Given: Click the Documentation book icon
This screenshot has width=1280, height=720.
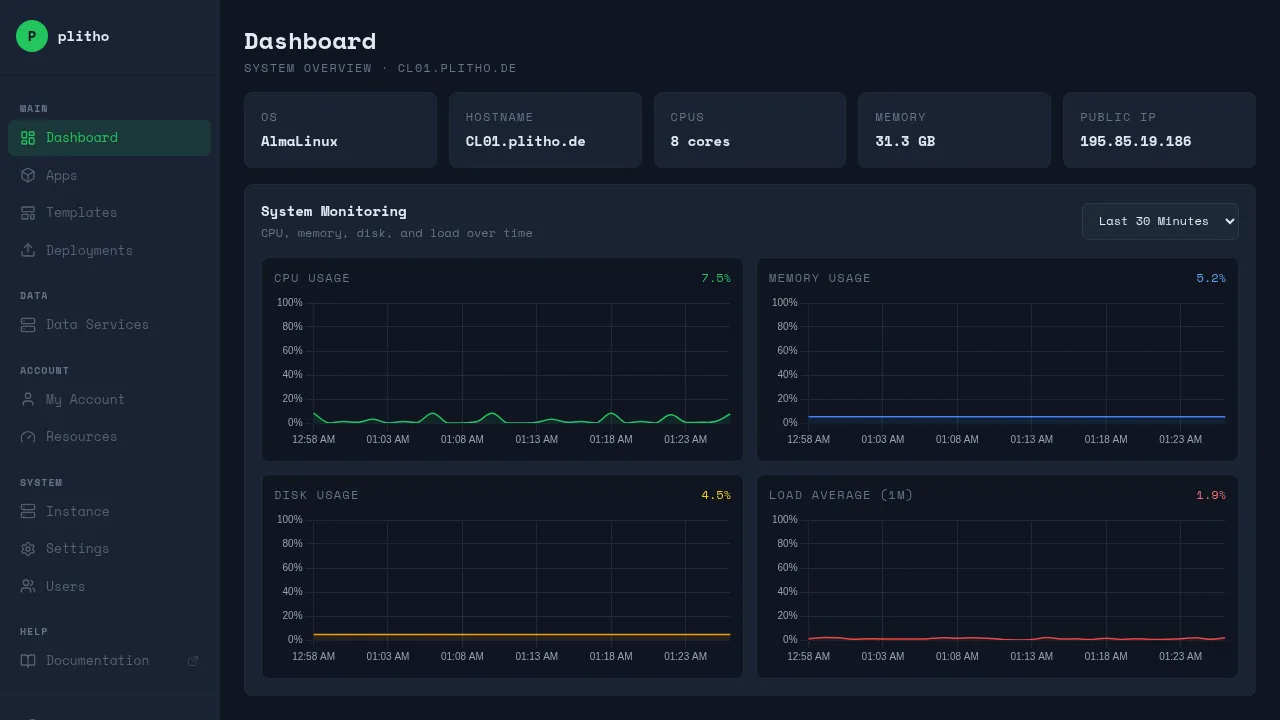Looking at the screenshot, I should click(28, 661).
